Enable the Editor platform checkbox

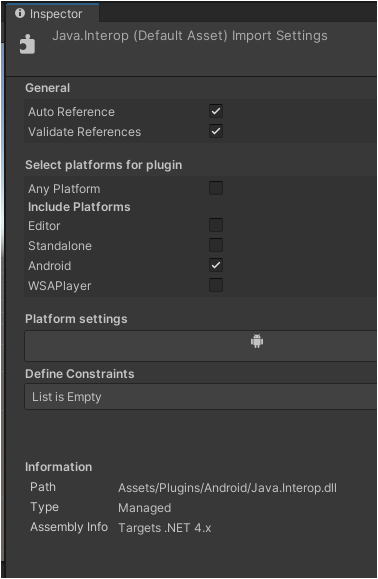(216, 225)
